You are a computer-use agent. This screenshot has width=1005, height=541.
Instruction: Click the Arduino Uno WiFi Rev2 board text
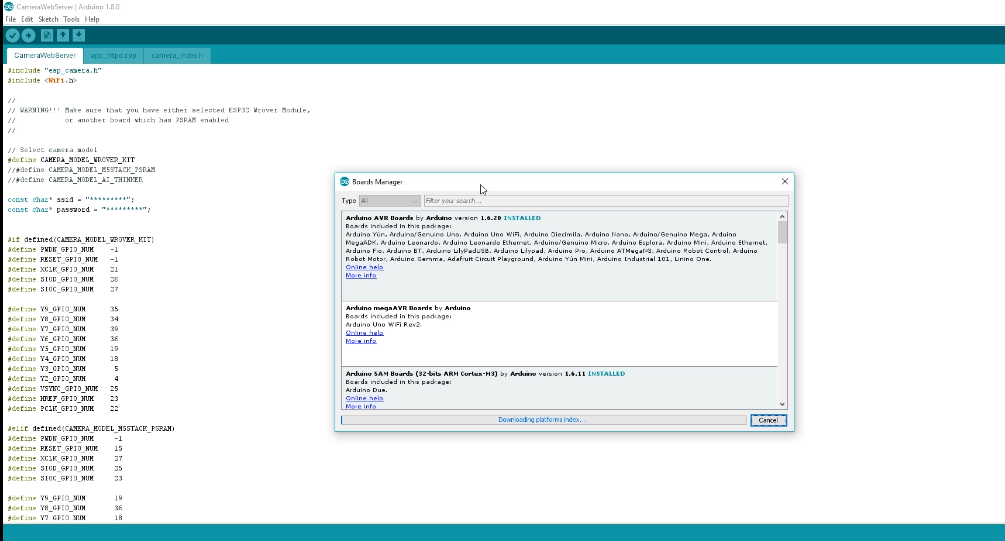click(383, 324)
